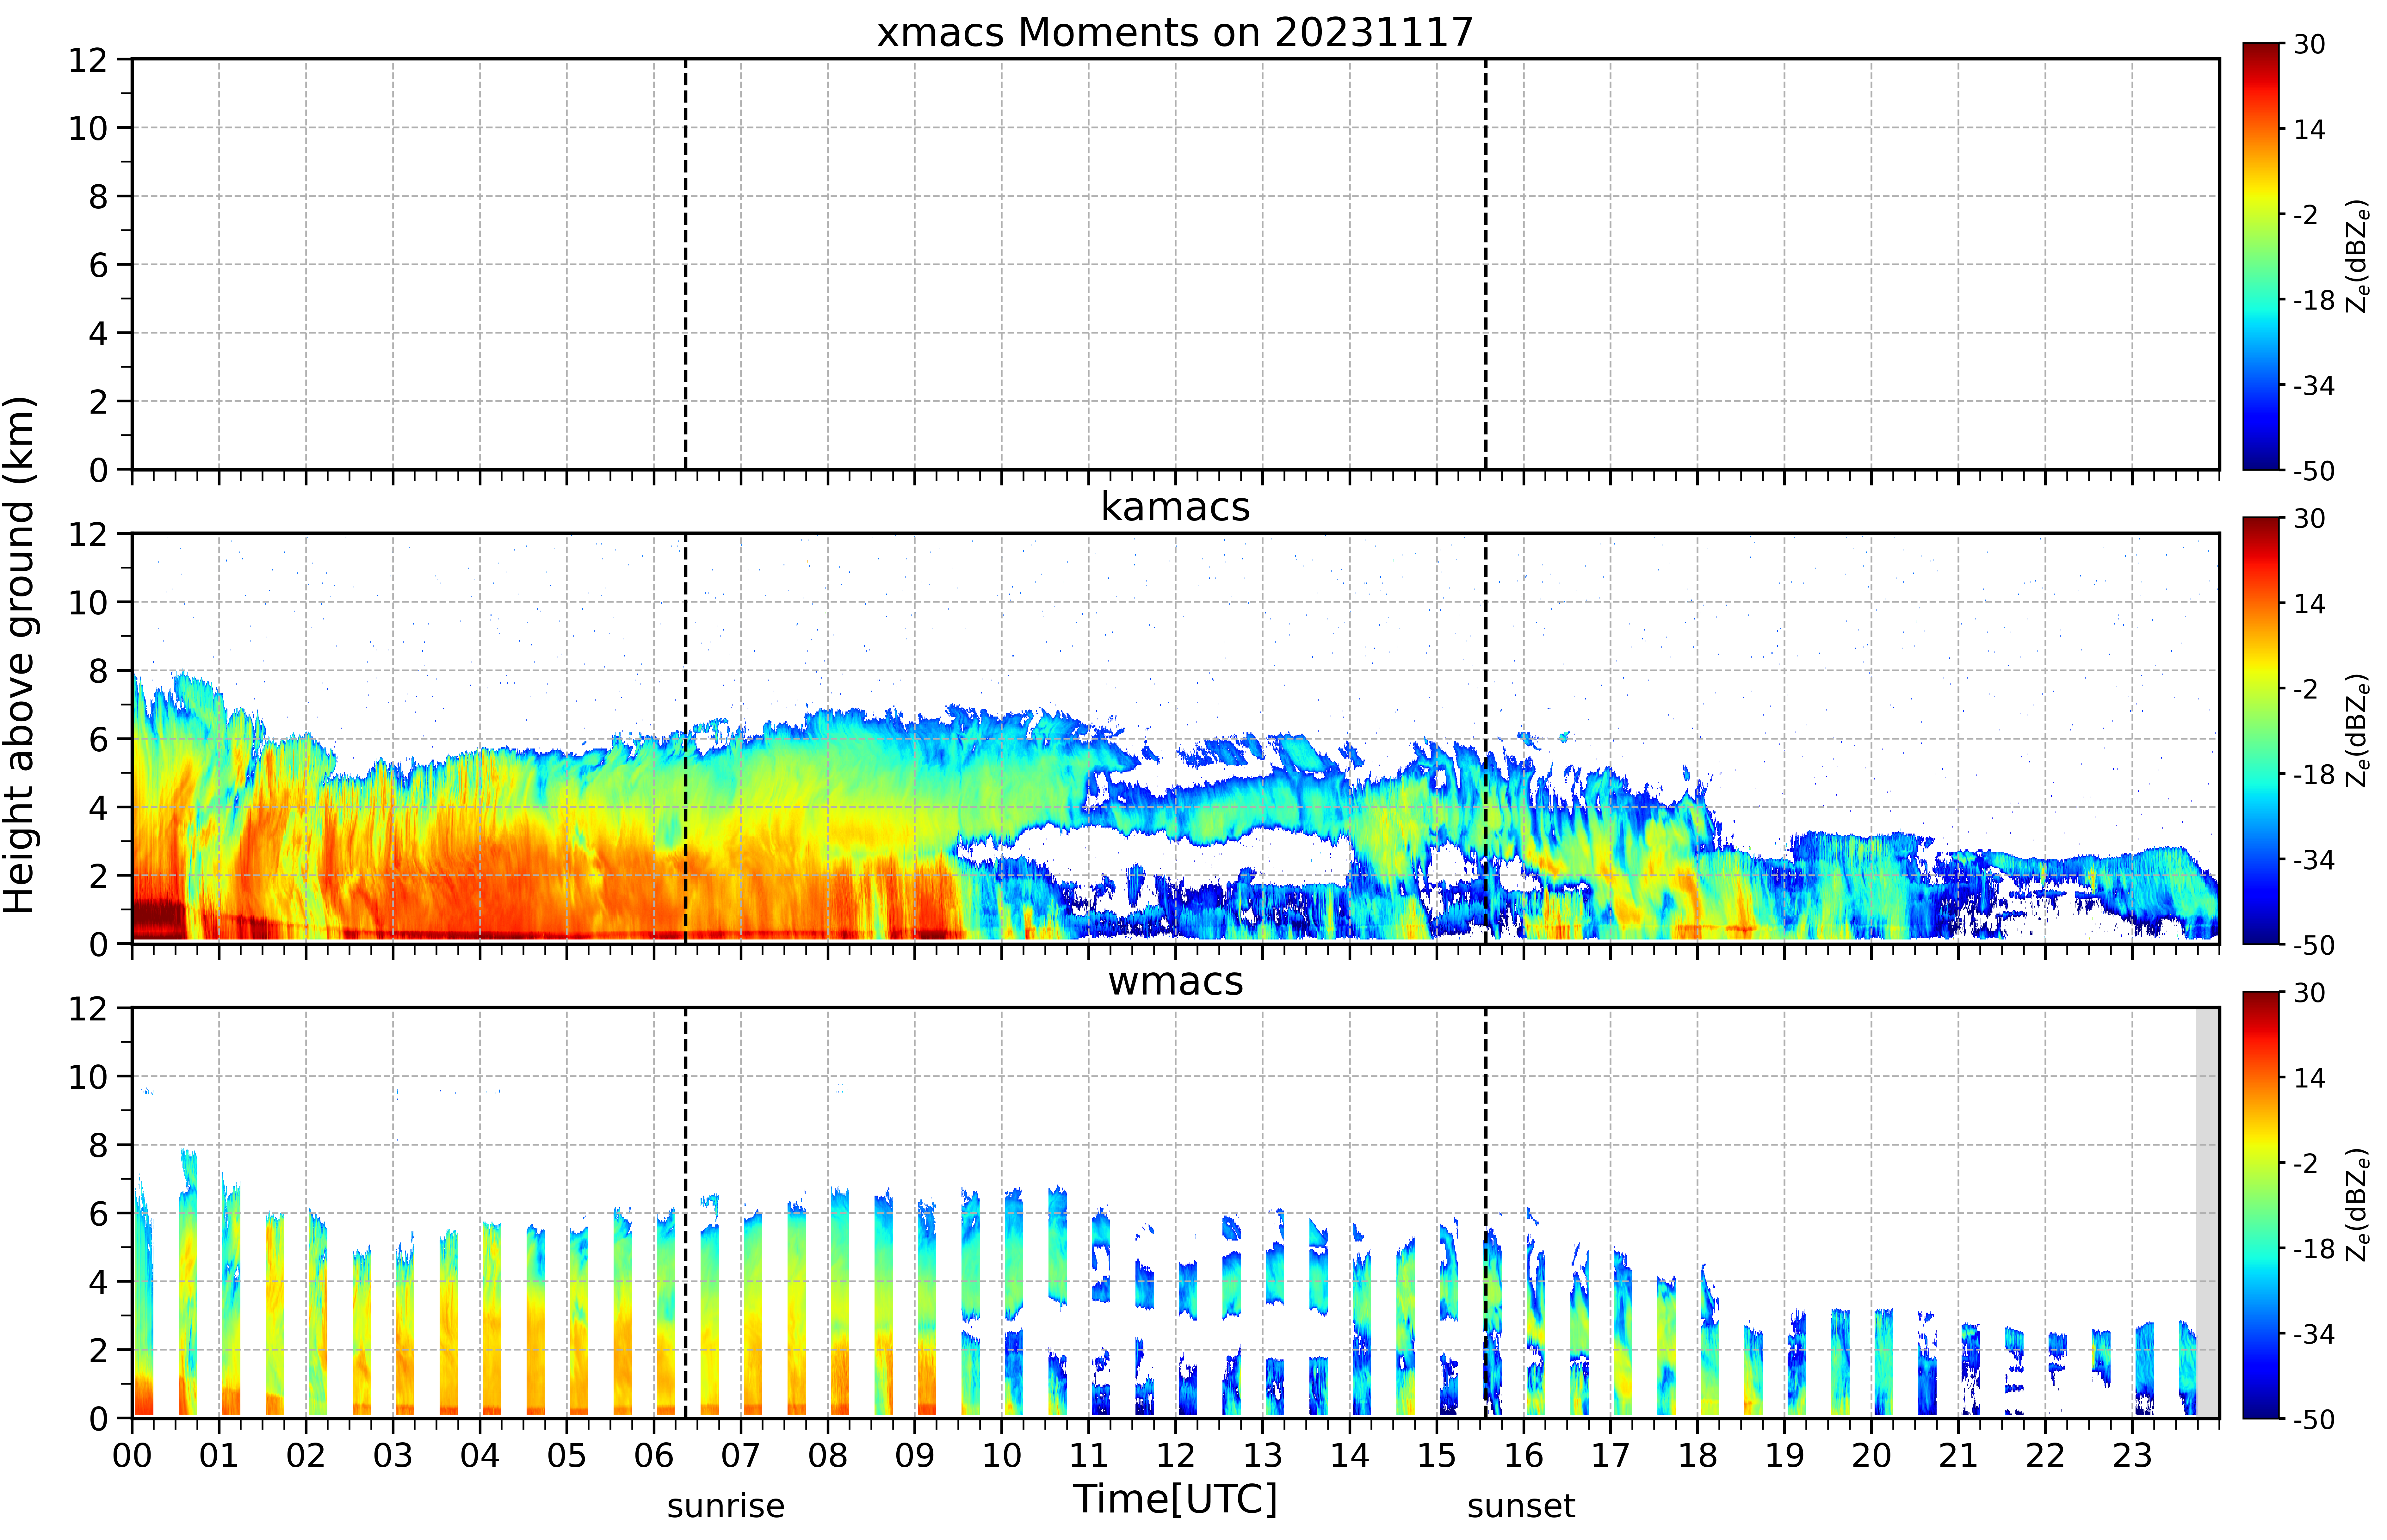Click the sunrise dashed line in xmacs panel

click(x=685, y=264)
